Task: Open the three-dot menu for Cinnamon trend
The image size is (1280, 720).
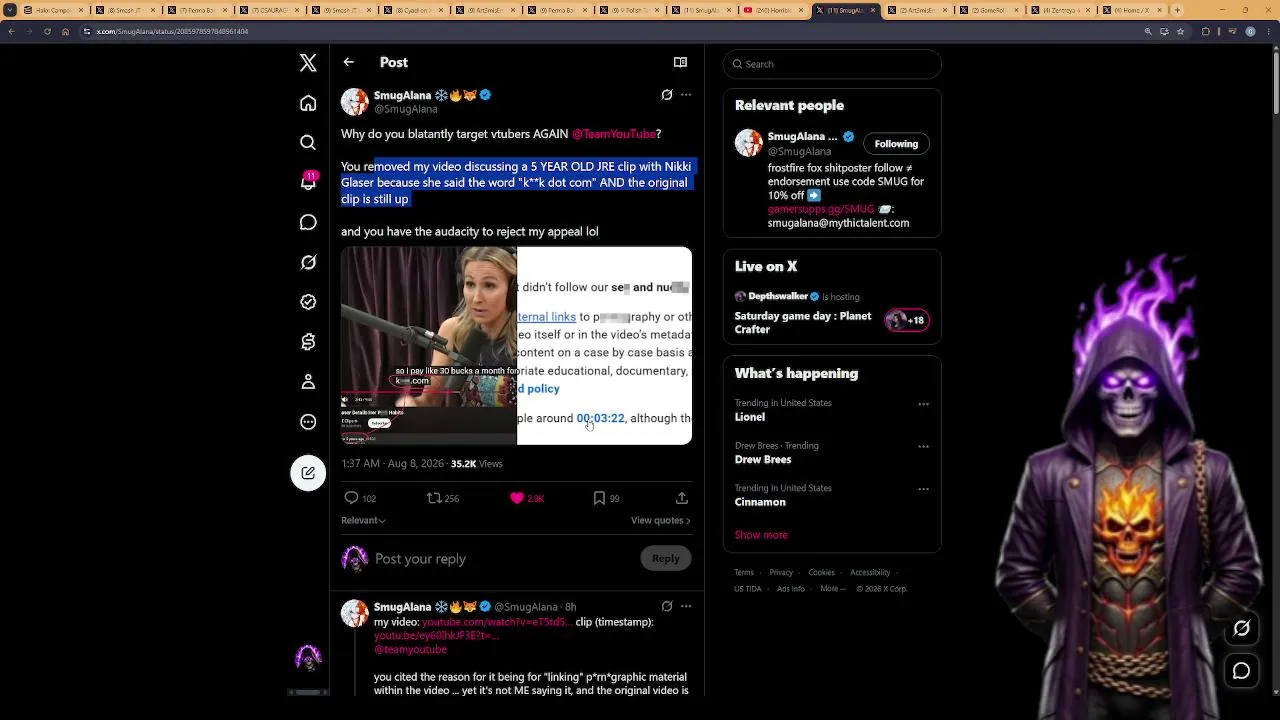Action: (923, 489)
